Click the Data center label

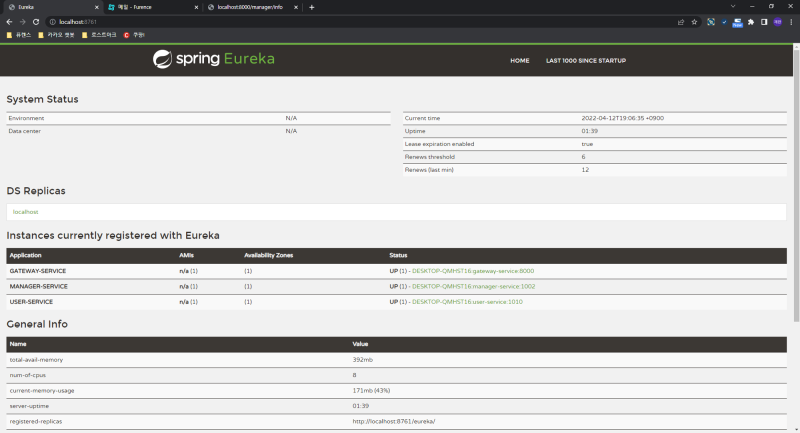point(24,131)
